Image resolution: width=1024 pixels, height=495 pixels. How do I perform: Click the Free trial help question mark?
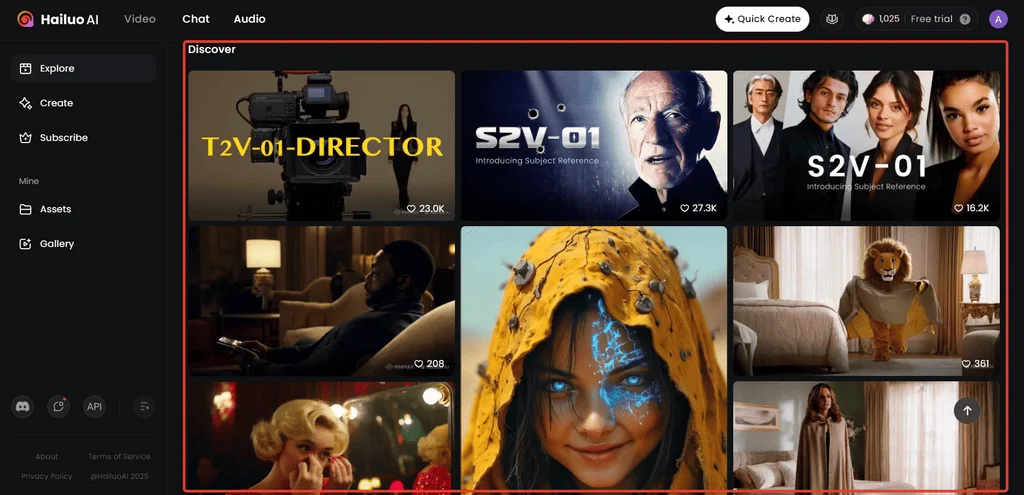[x=965, y=19]
